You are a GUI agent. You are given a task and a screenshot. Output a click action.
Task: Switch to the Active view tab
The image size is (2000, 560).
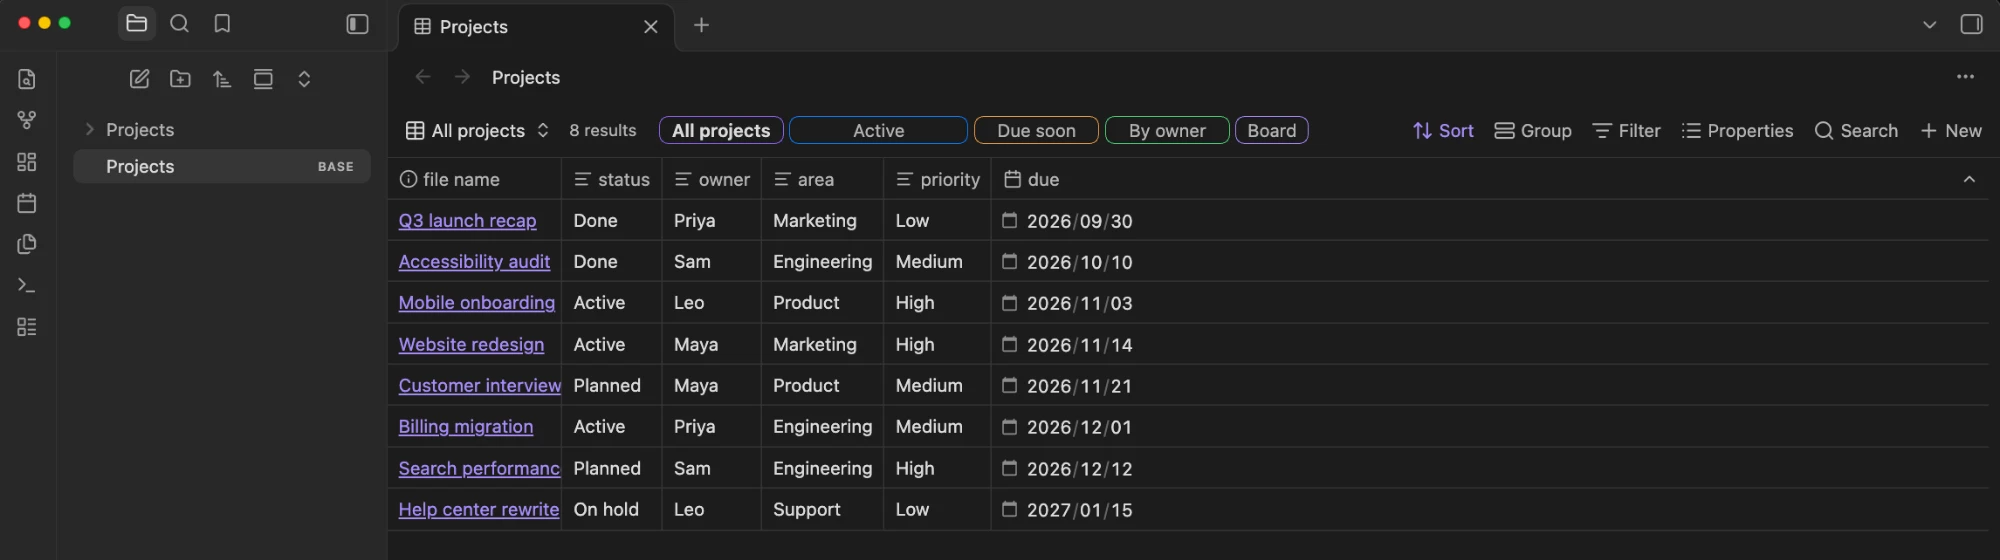[878, 131]
